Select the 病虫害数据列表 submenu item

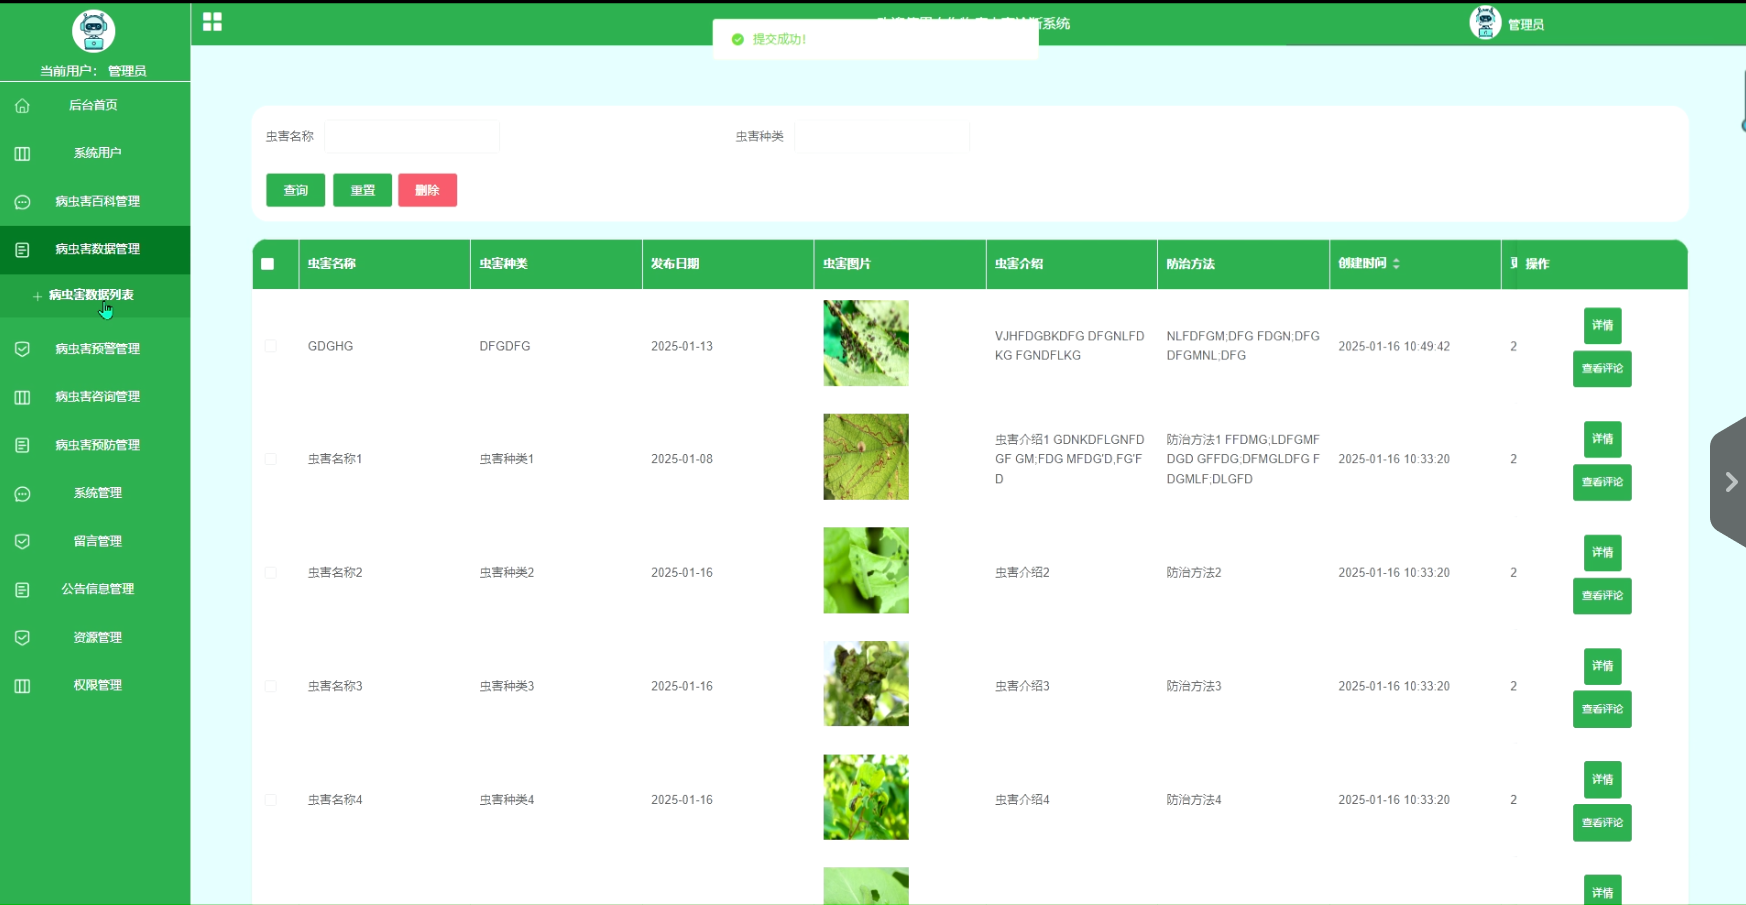(95, 296)
